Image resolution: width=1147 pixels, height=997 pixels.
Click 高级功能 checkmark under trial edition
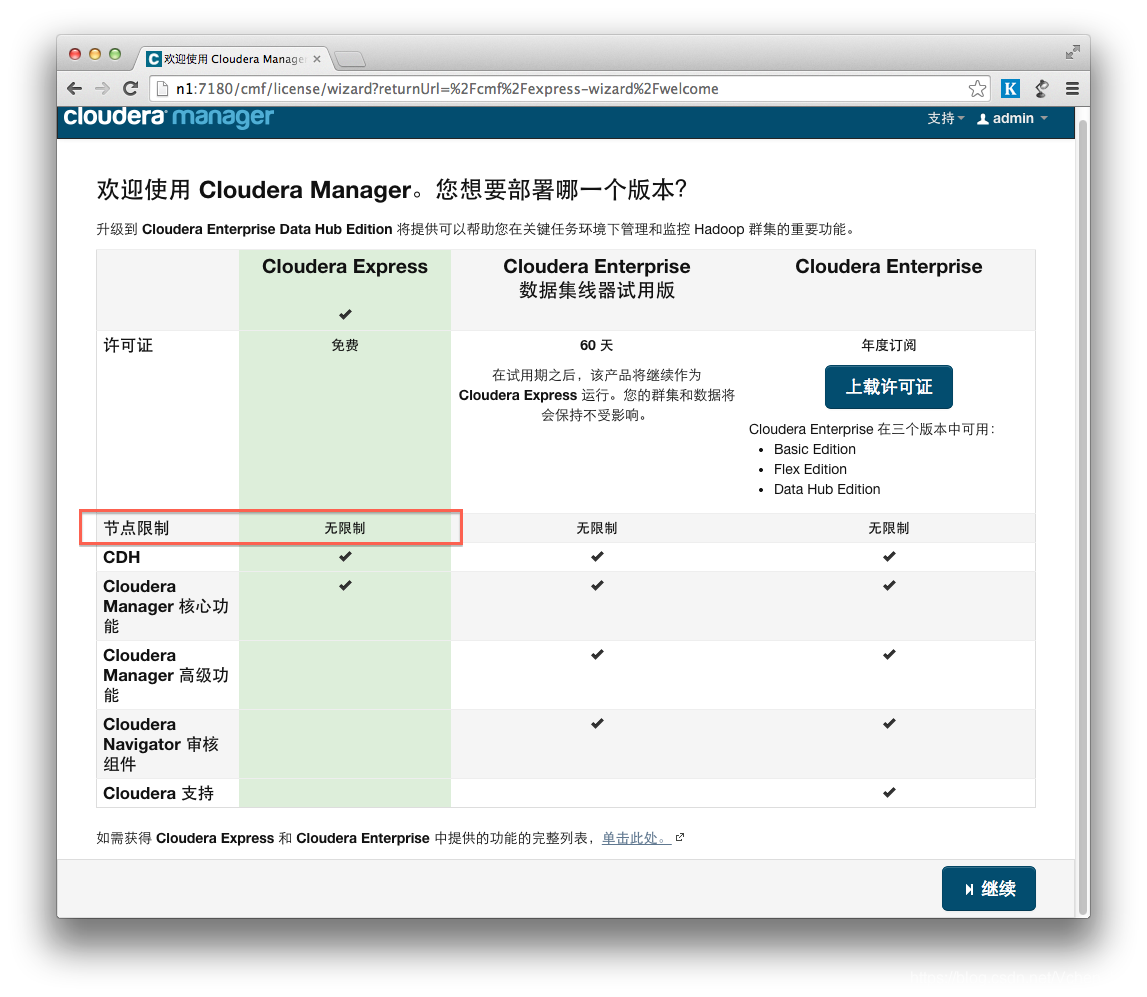pos(598,655)
